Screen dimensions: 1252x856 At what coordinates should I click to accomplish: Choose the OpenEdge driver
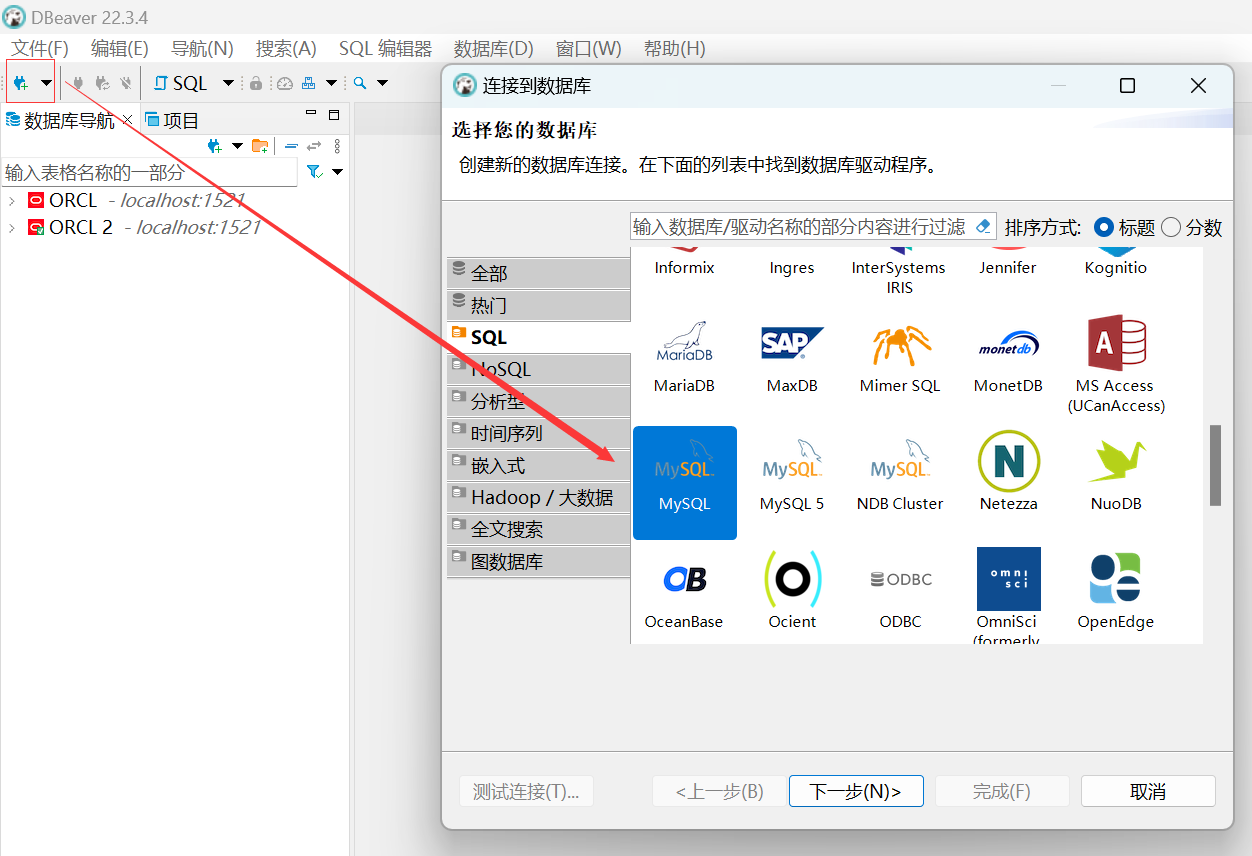(1116, 591)
